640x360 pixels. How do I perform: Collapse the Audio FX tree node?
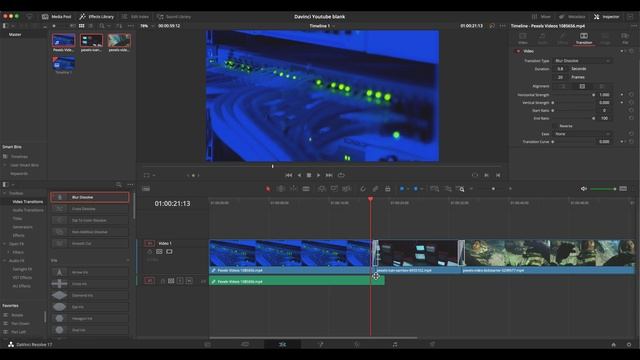coord(4,261)
